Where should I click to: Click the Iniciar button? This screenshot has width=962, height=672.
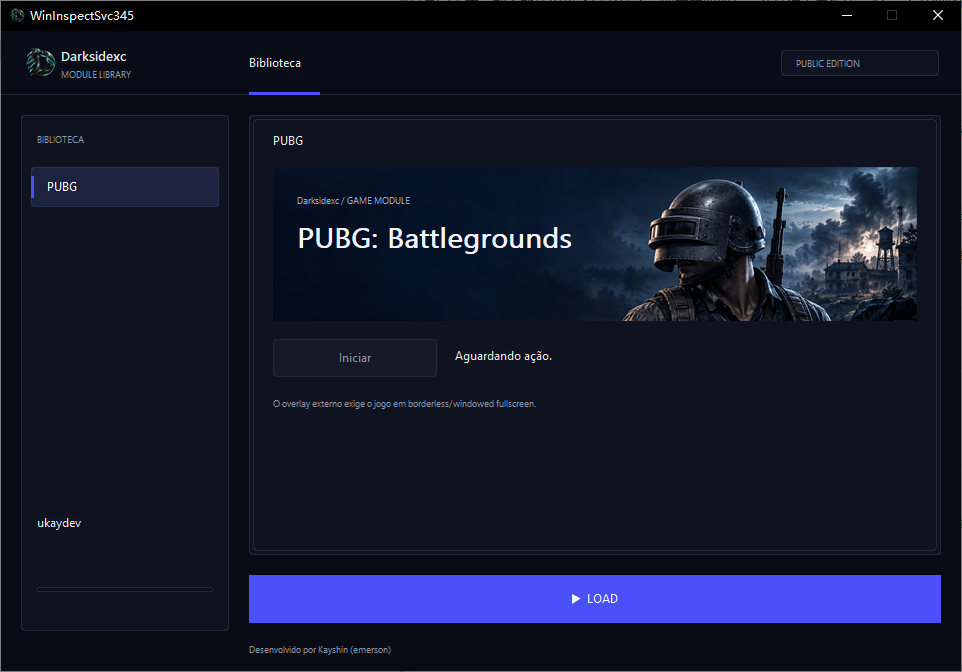click(x=355, y=358)
